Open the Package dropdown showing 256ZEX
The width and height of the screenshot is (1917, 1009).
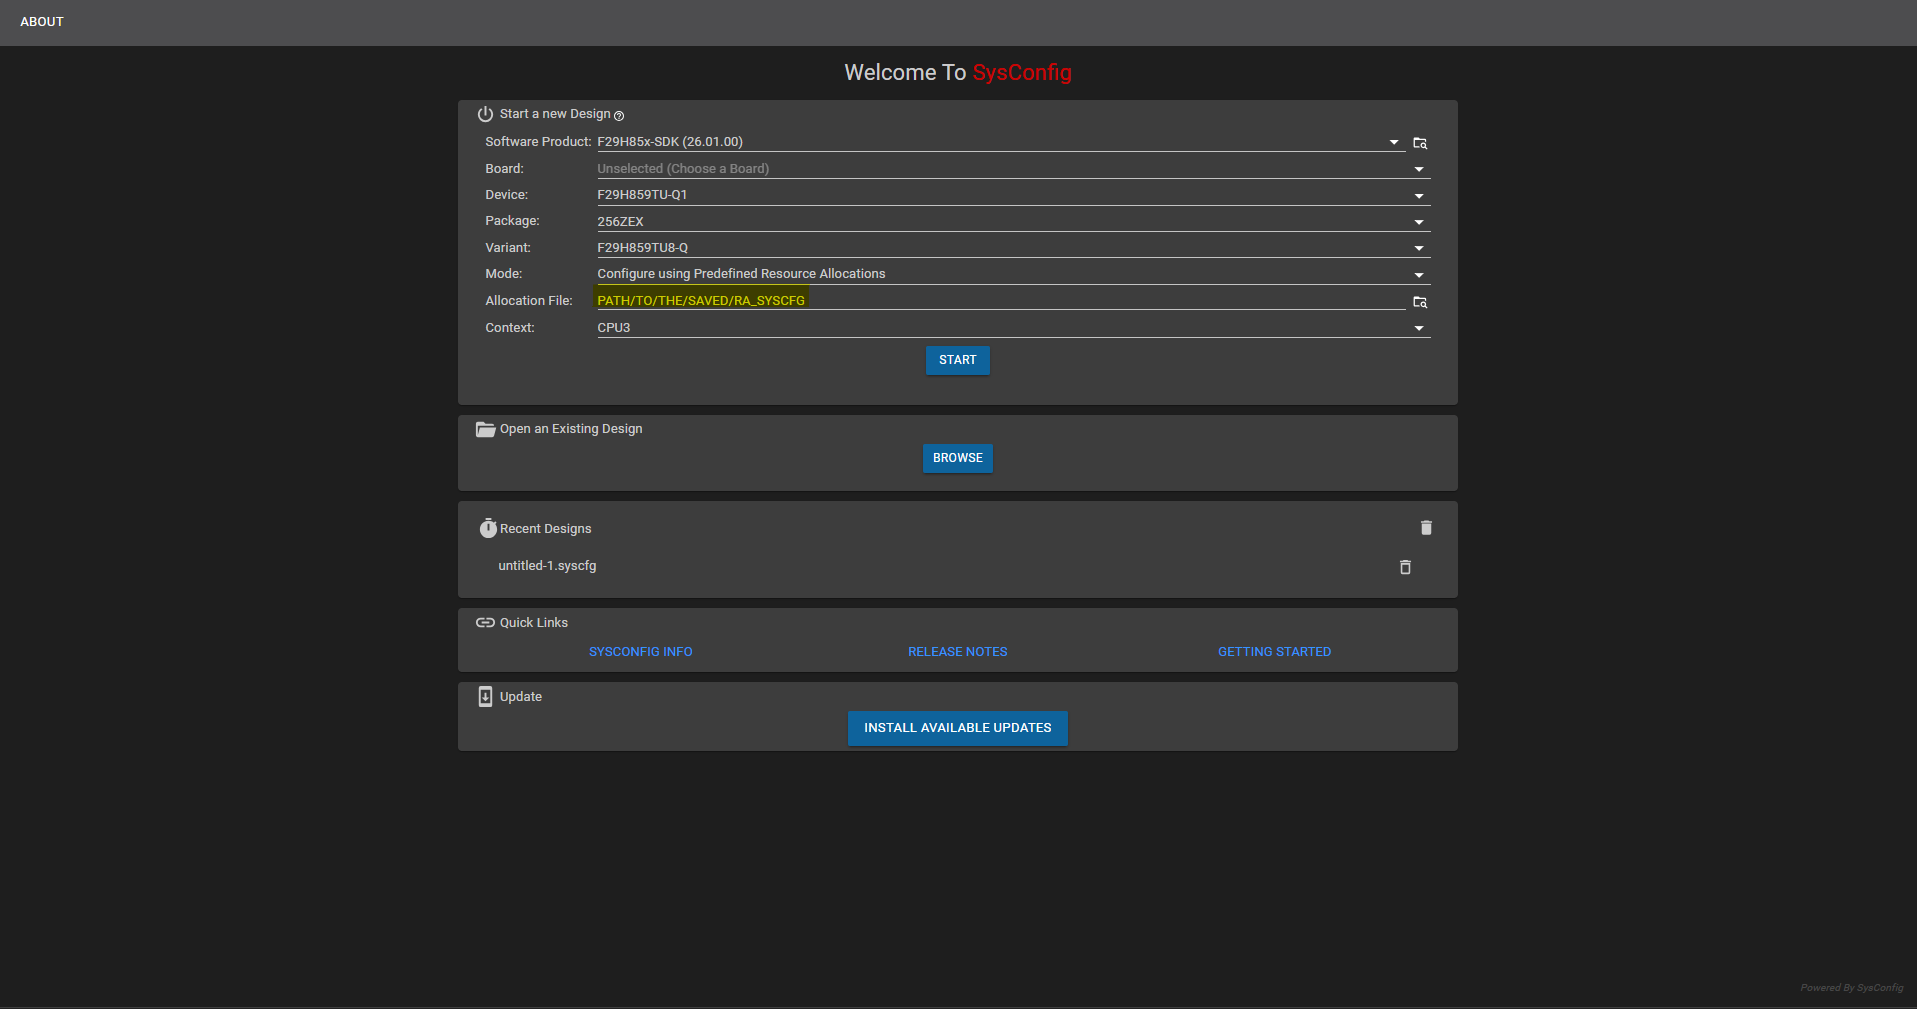tap(1014, 222)
